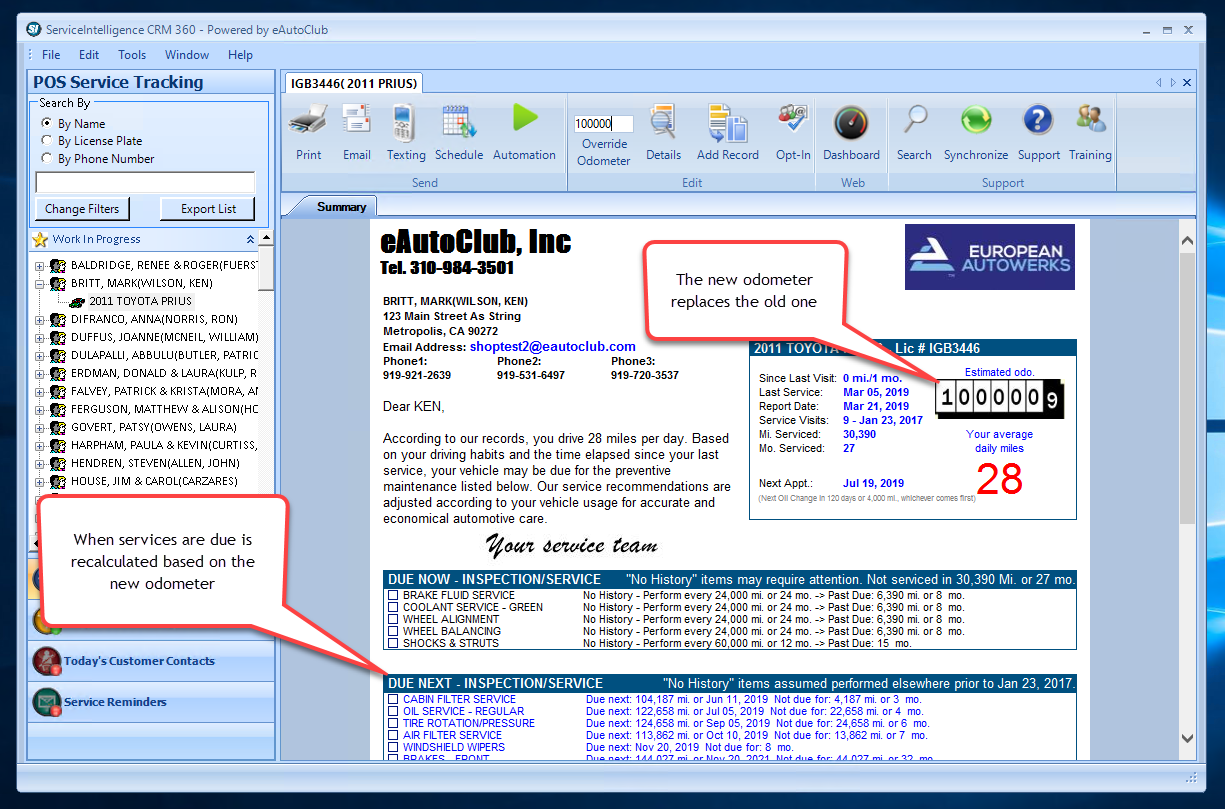Select the IGB3446 (2011 PRIUS) document tab

355,83
